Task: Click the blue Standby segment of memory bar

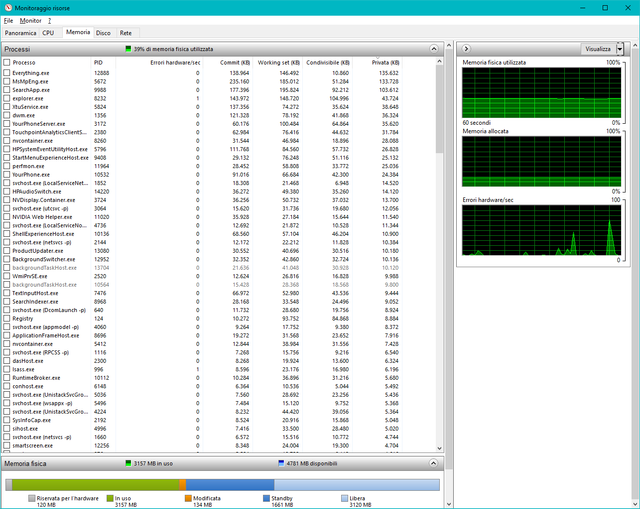Action: point(230,485)
